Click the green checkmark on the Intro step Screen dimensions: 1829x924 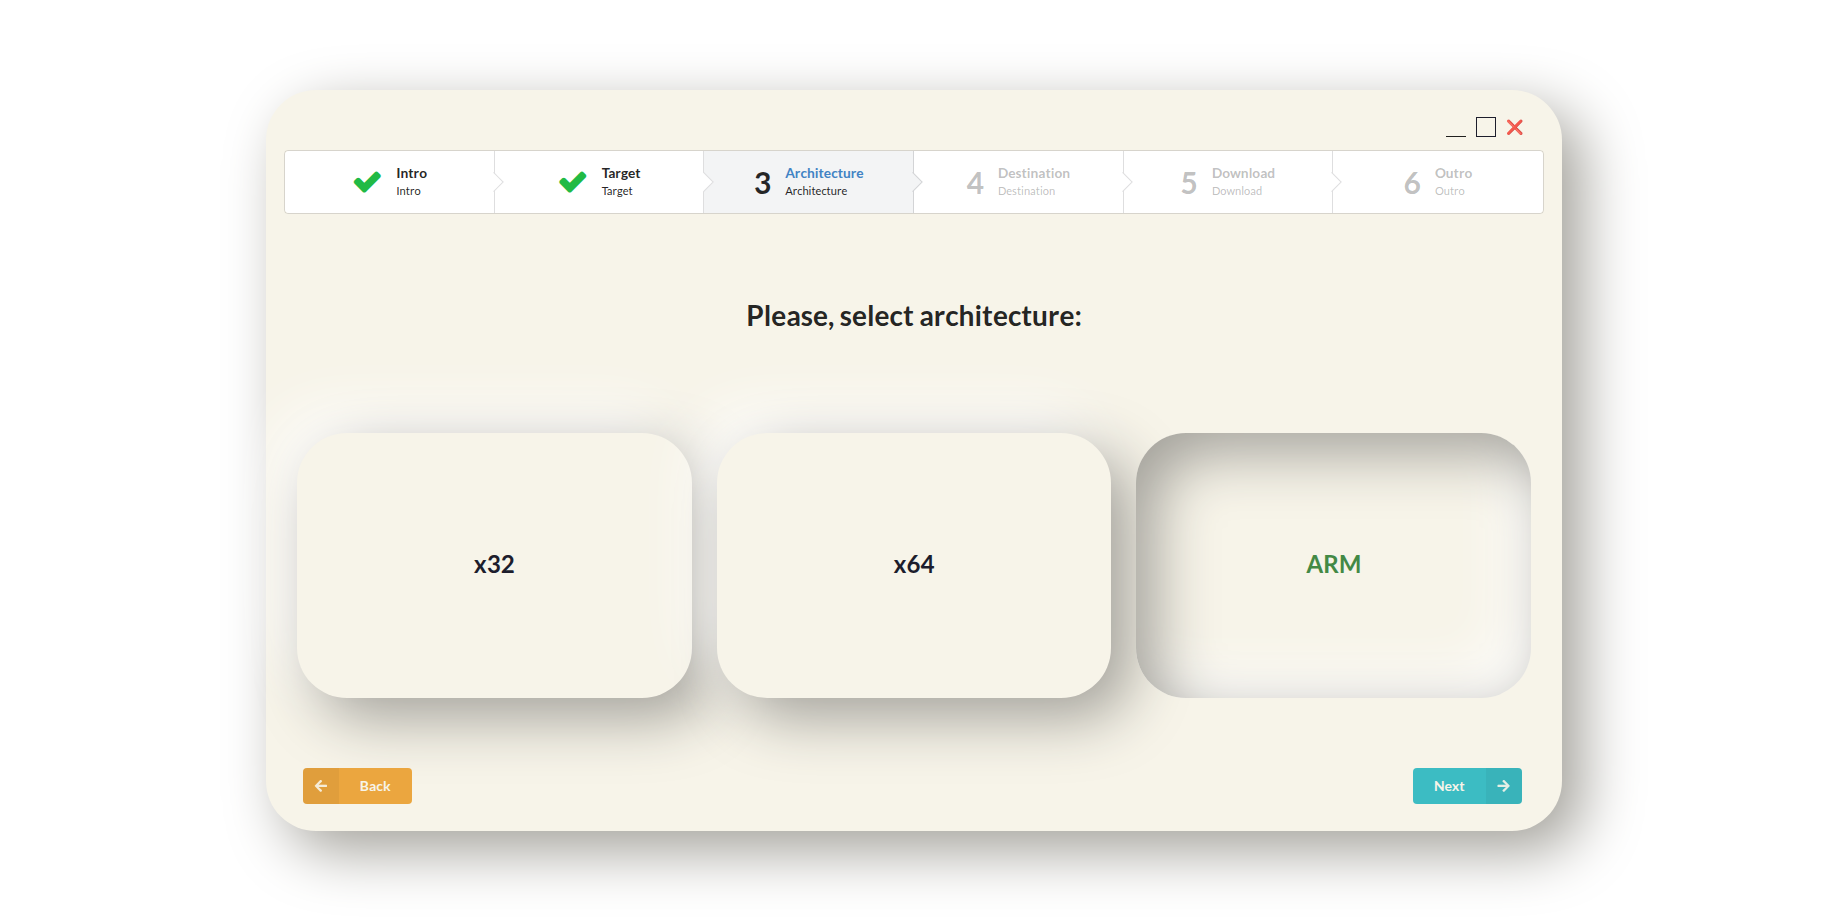(366, 182)
